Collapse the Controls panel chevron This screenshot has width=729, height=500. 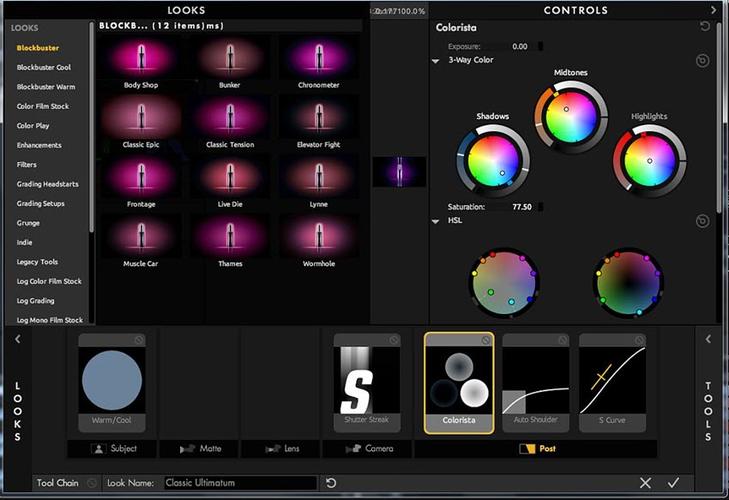(713, 10)
